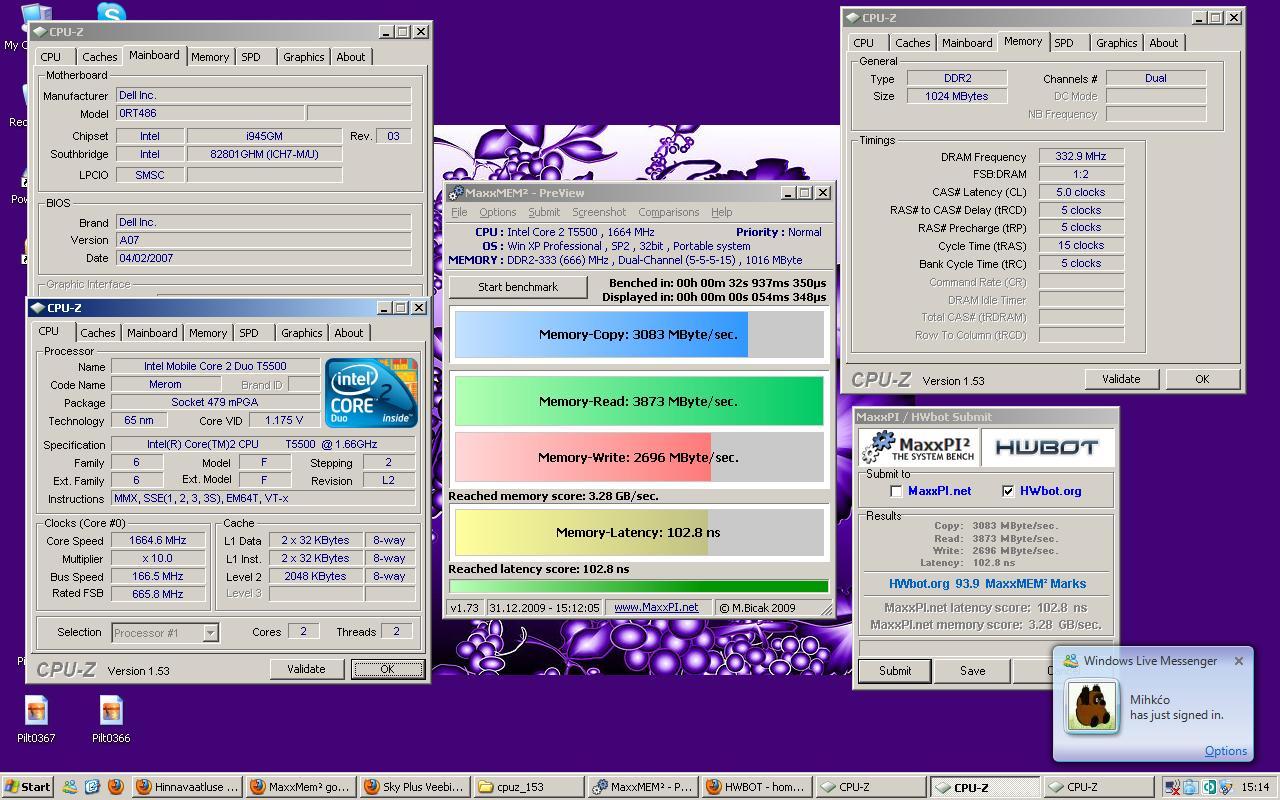Open File menu in MaxxMEM²
Viewport: 1280px width, 800px height.
click(x=459, y=212)
